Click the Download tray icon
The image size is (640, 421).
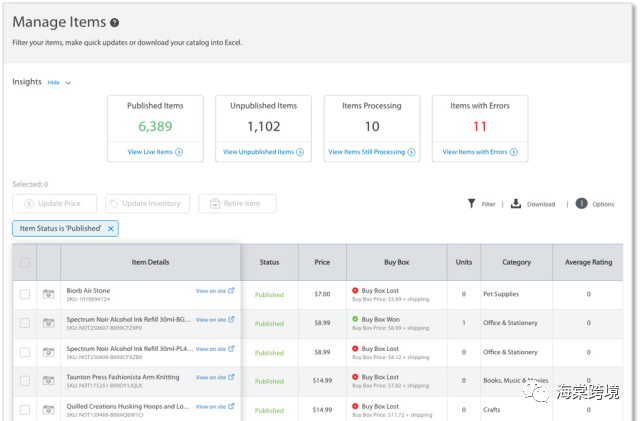click(516, 203)
